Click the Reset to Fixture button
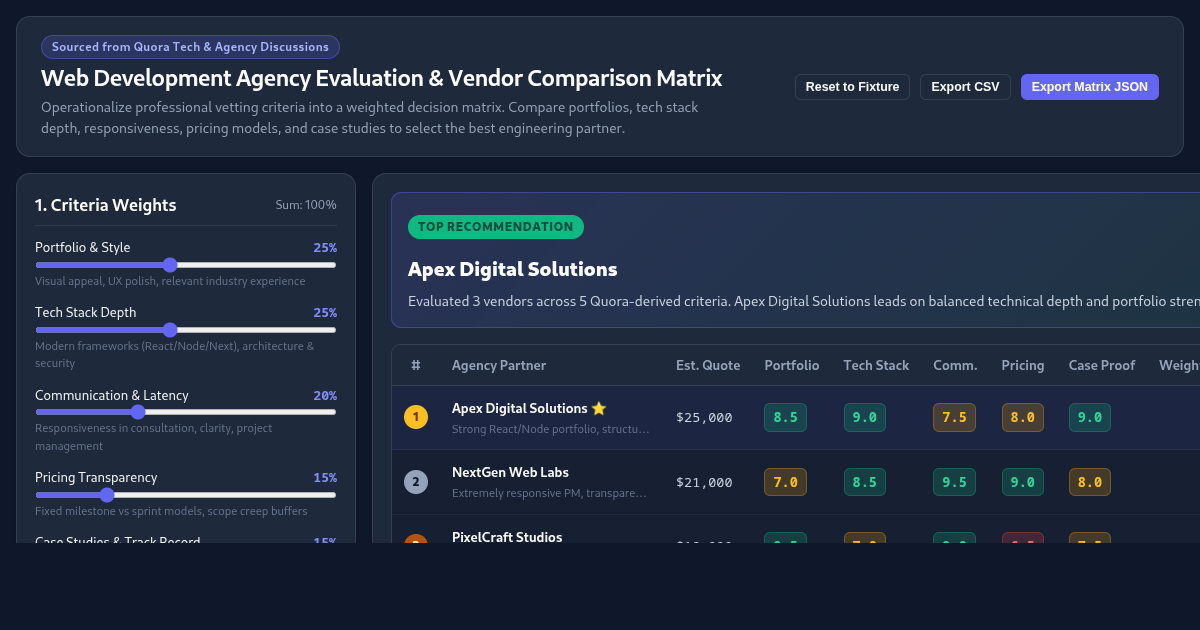Viewport: 1200px width, 630px height. 852,87
